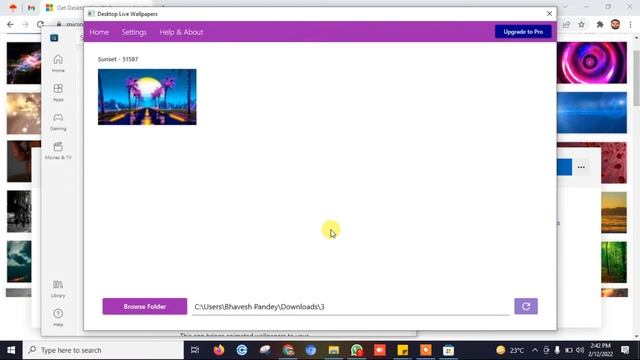Open Home in Microsoft Store sidebar

pos(58,63)
